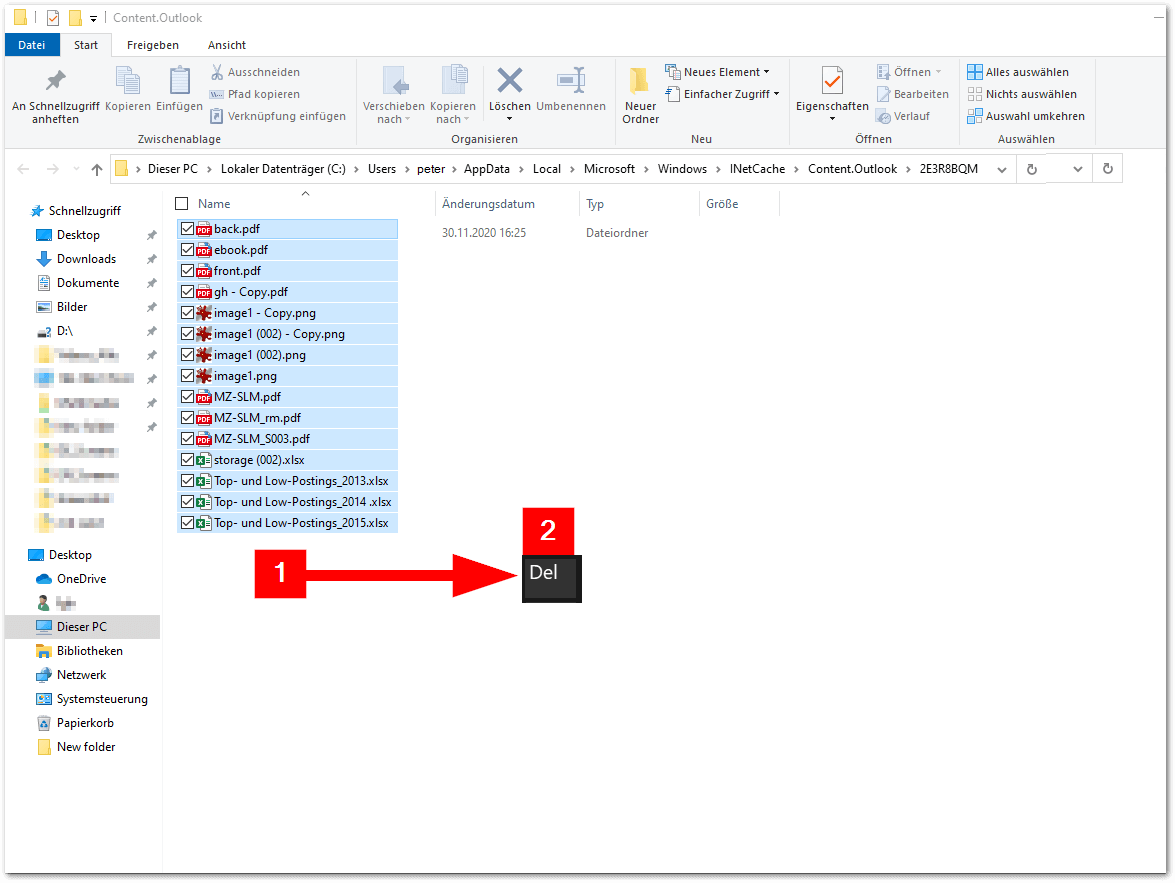
Task: Open the Datei menu tab
Action: 31,45
